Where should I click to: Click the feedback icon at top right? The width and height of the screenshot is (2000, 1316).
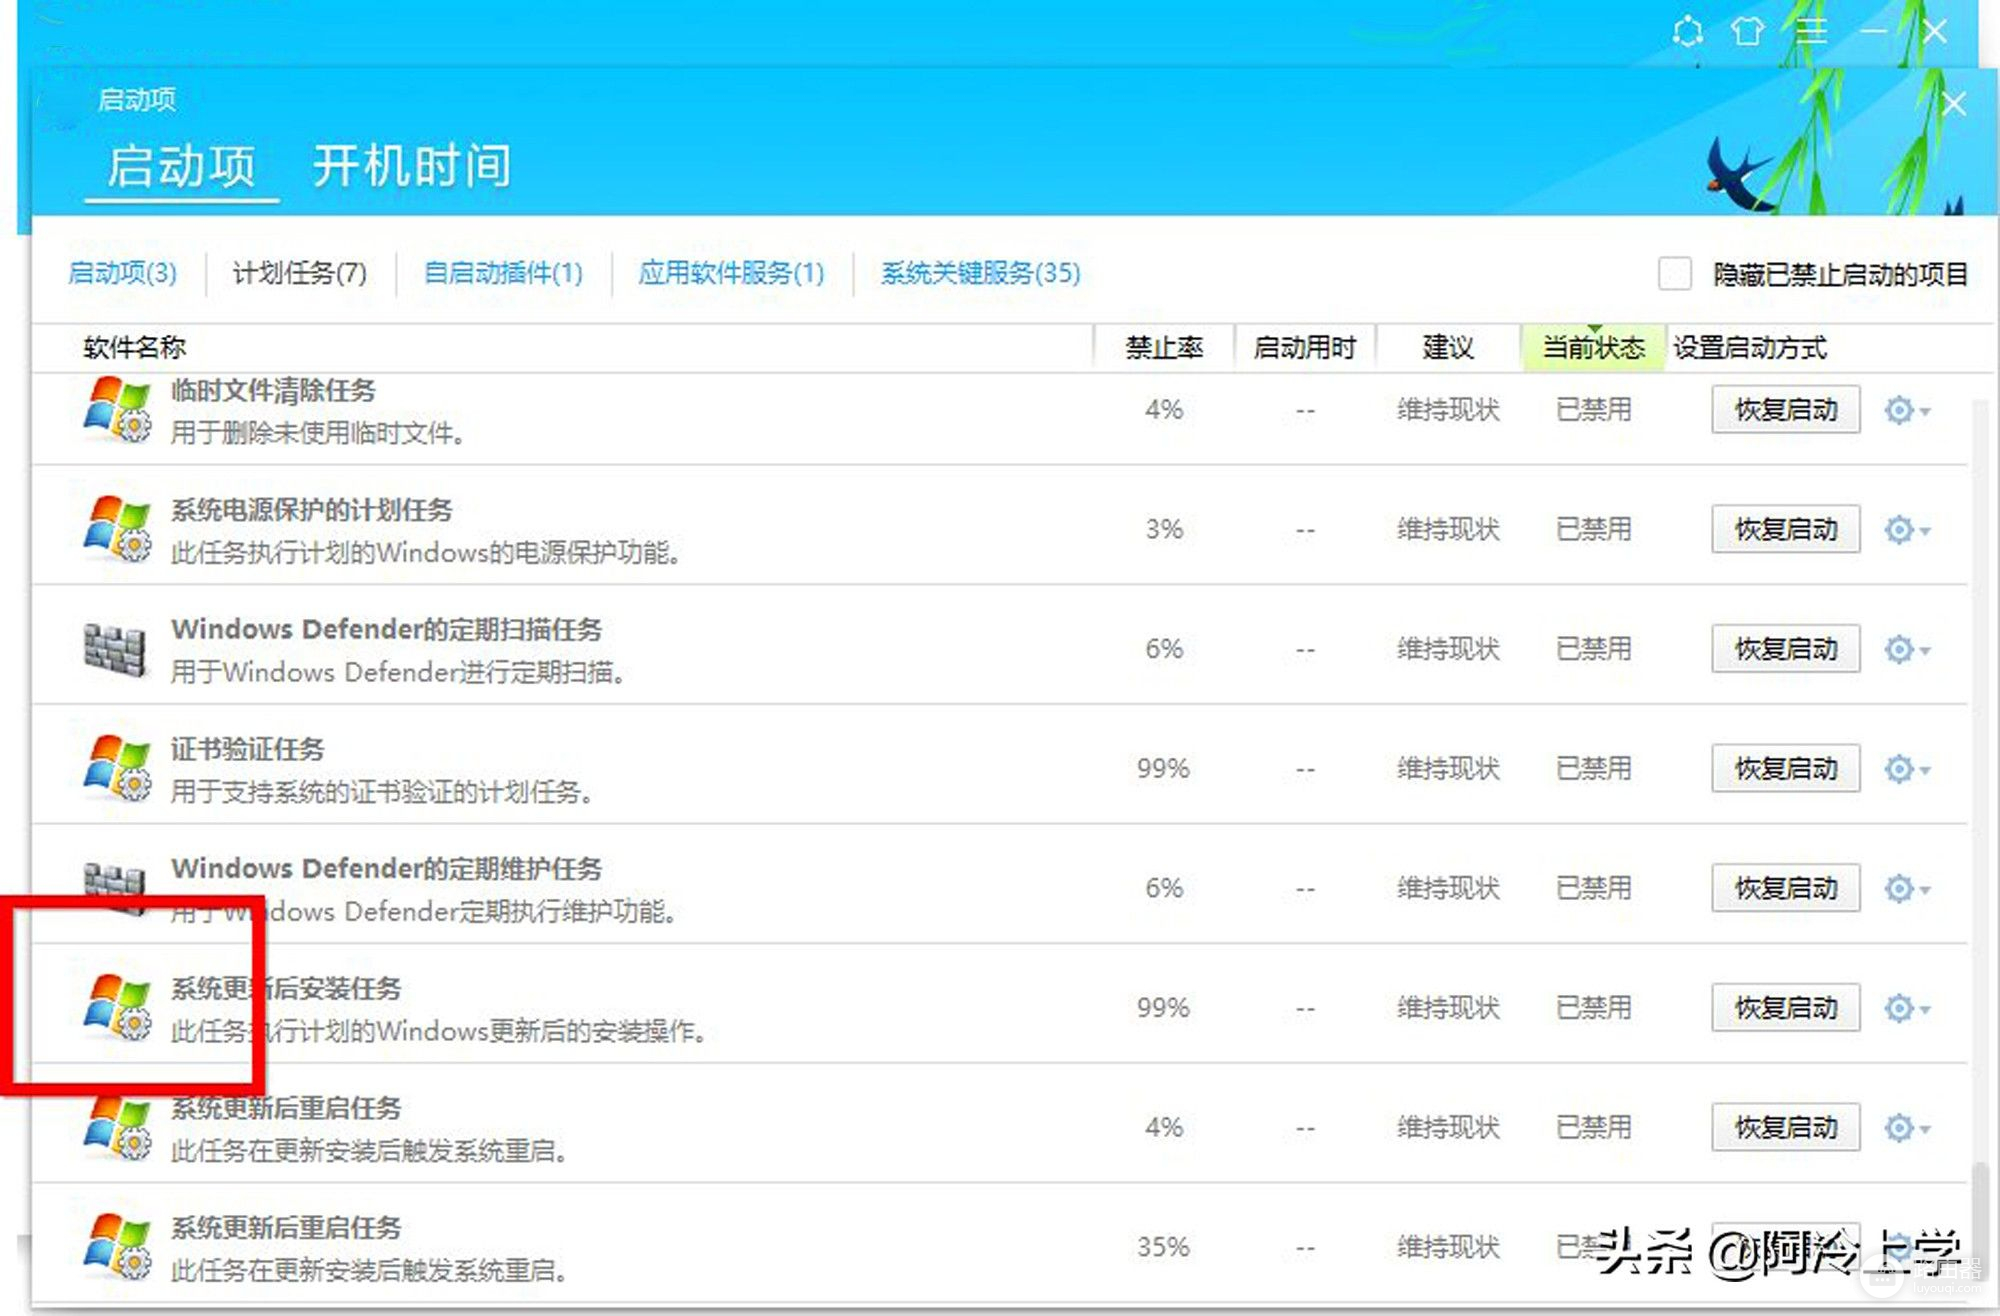pos(1687,32)
